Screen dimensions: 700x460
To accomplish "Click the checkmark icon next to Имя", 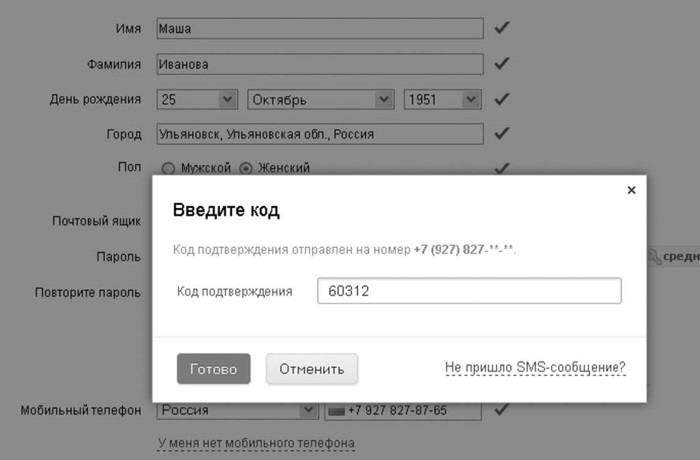I will point(502,28).
